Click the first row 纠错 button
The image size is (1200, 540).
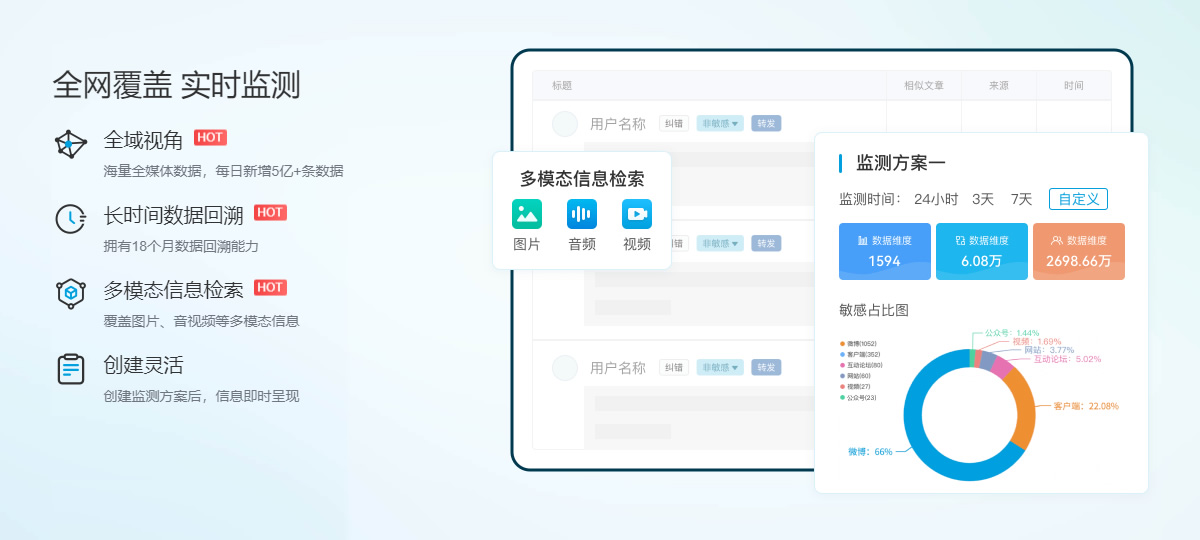point(674,124)
